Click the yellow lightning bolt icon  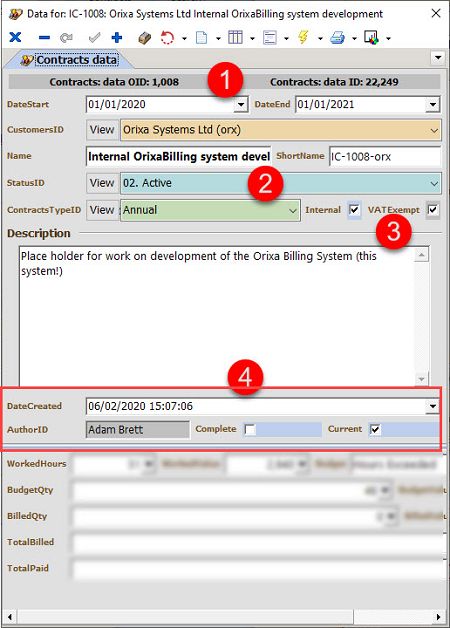[x=303, y=38]
